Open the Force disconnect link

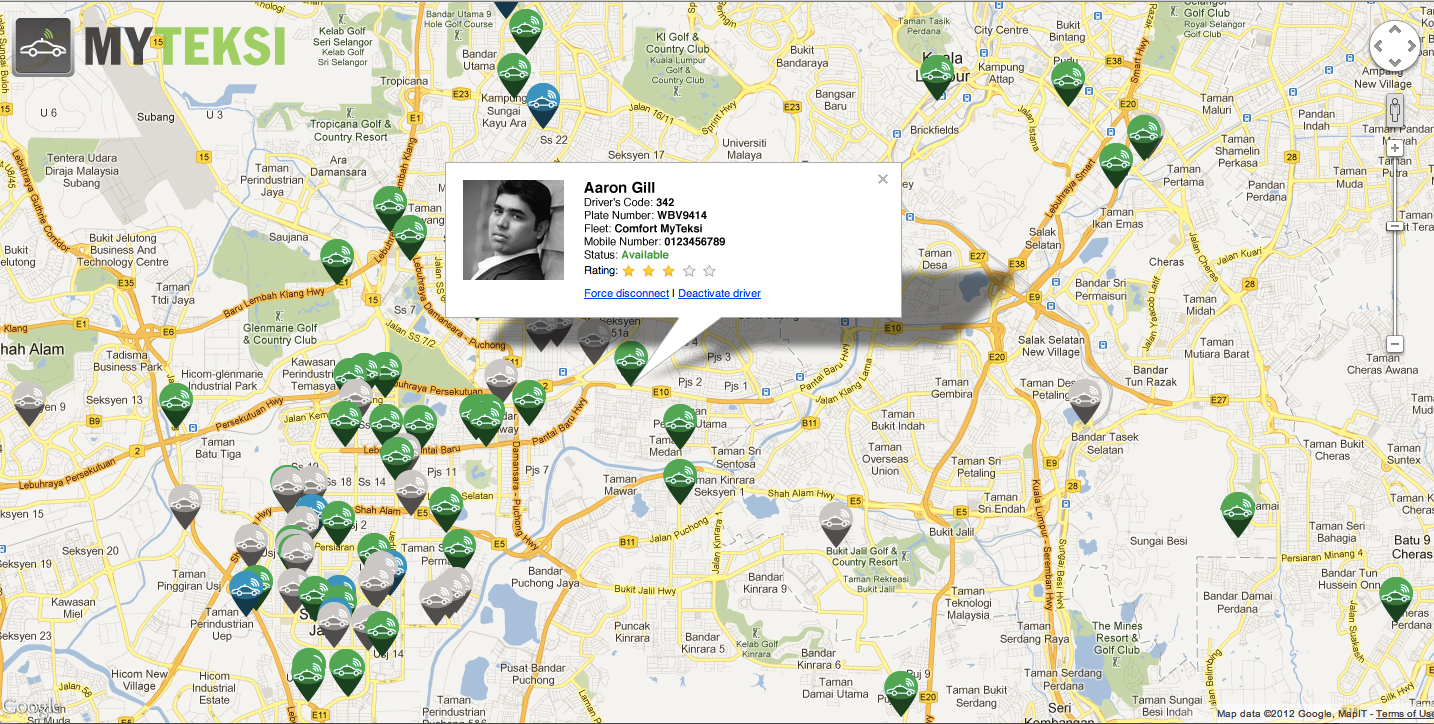pyautogui.click(x=627, y=293)
